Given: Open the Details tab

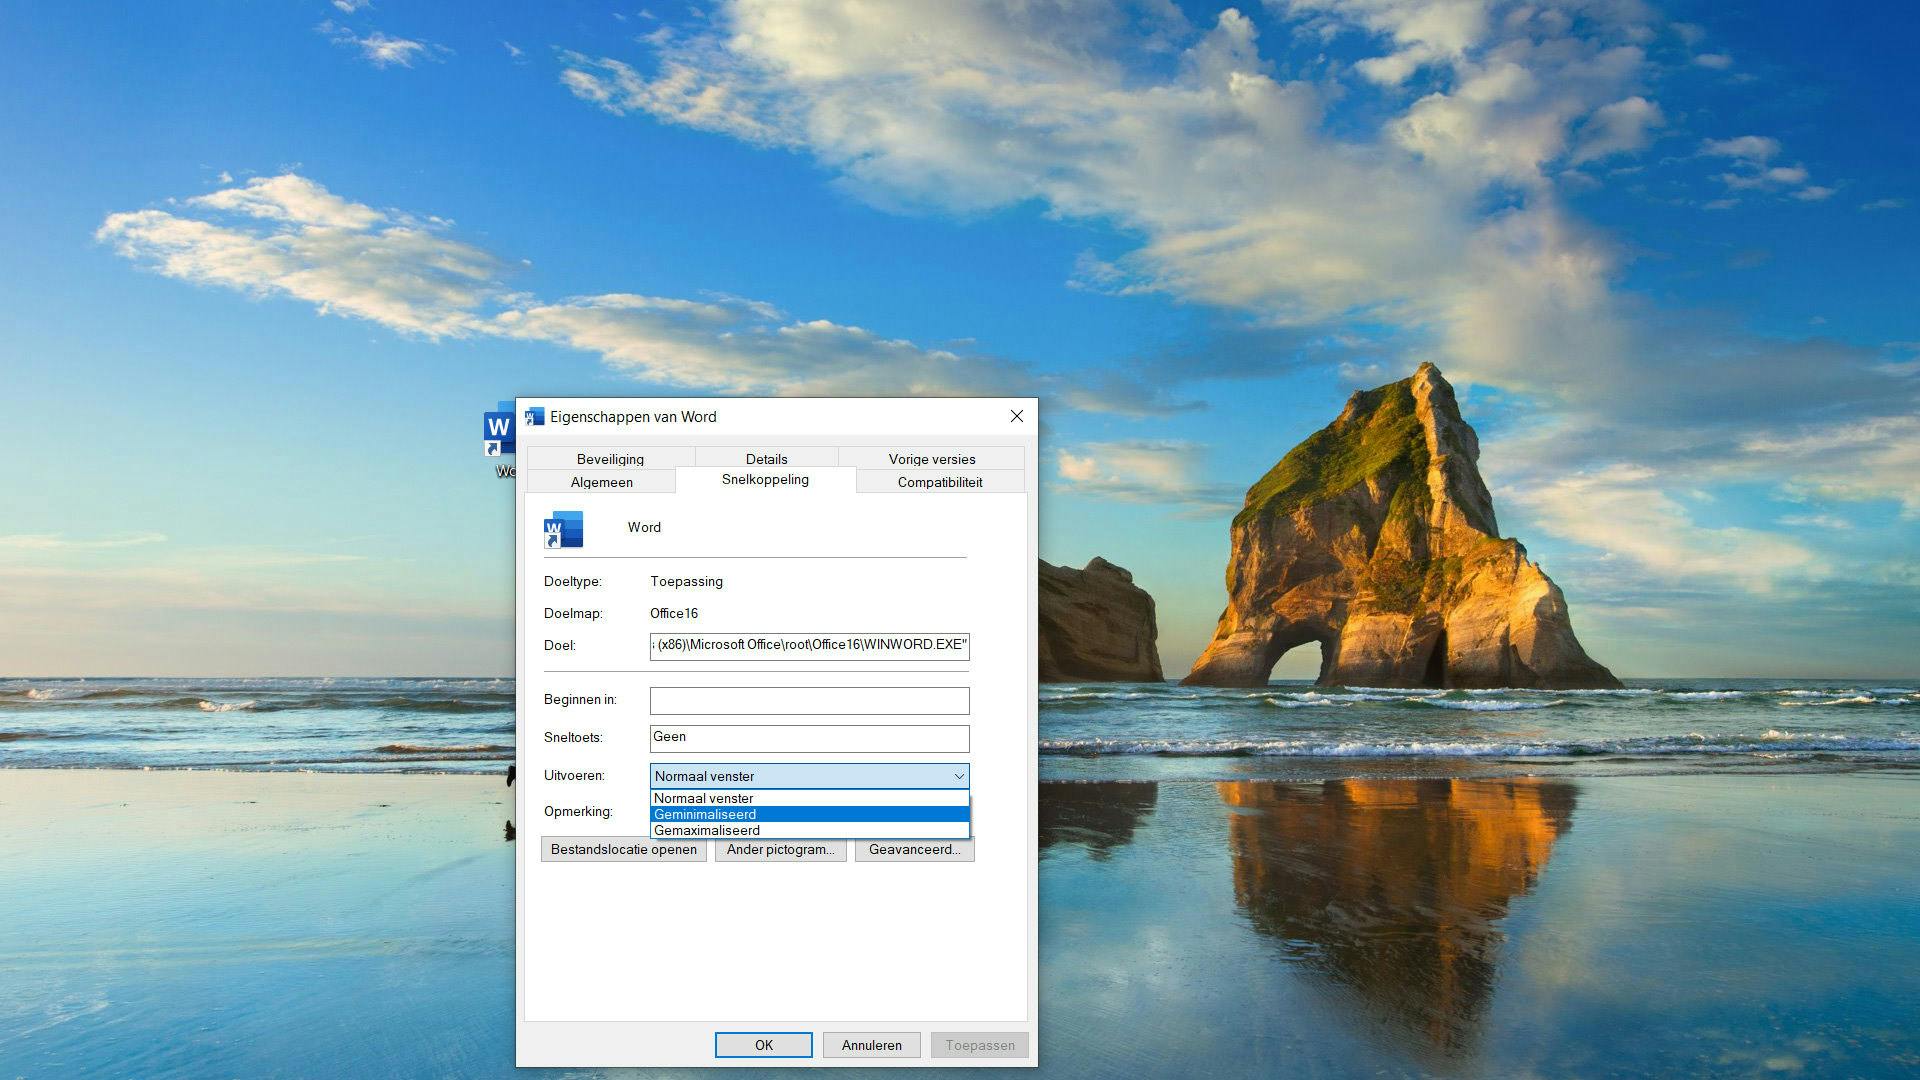Looking at the screenshot, I should [x=766, y=459].
